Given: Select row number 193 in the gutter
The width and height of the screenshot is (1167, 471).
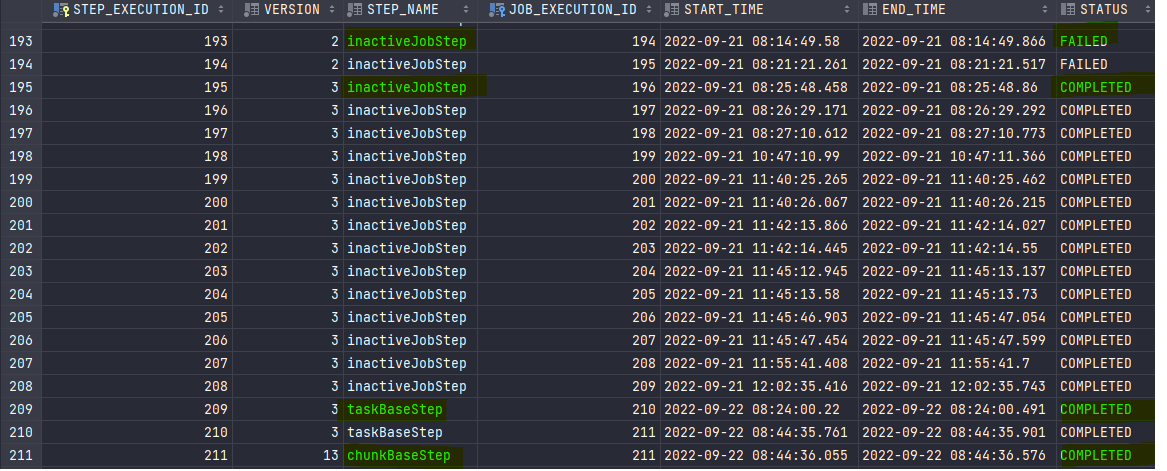Looking at the screenshot, I should [21, 41].
